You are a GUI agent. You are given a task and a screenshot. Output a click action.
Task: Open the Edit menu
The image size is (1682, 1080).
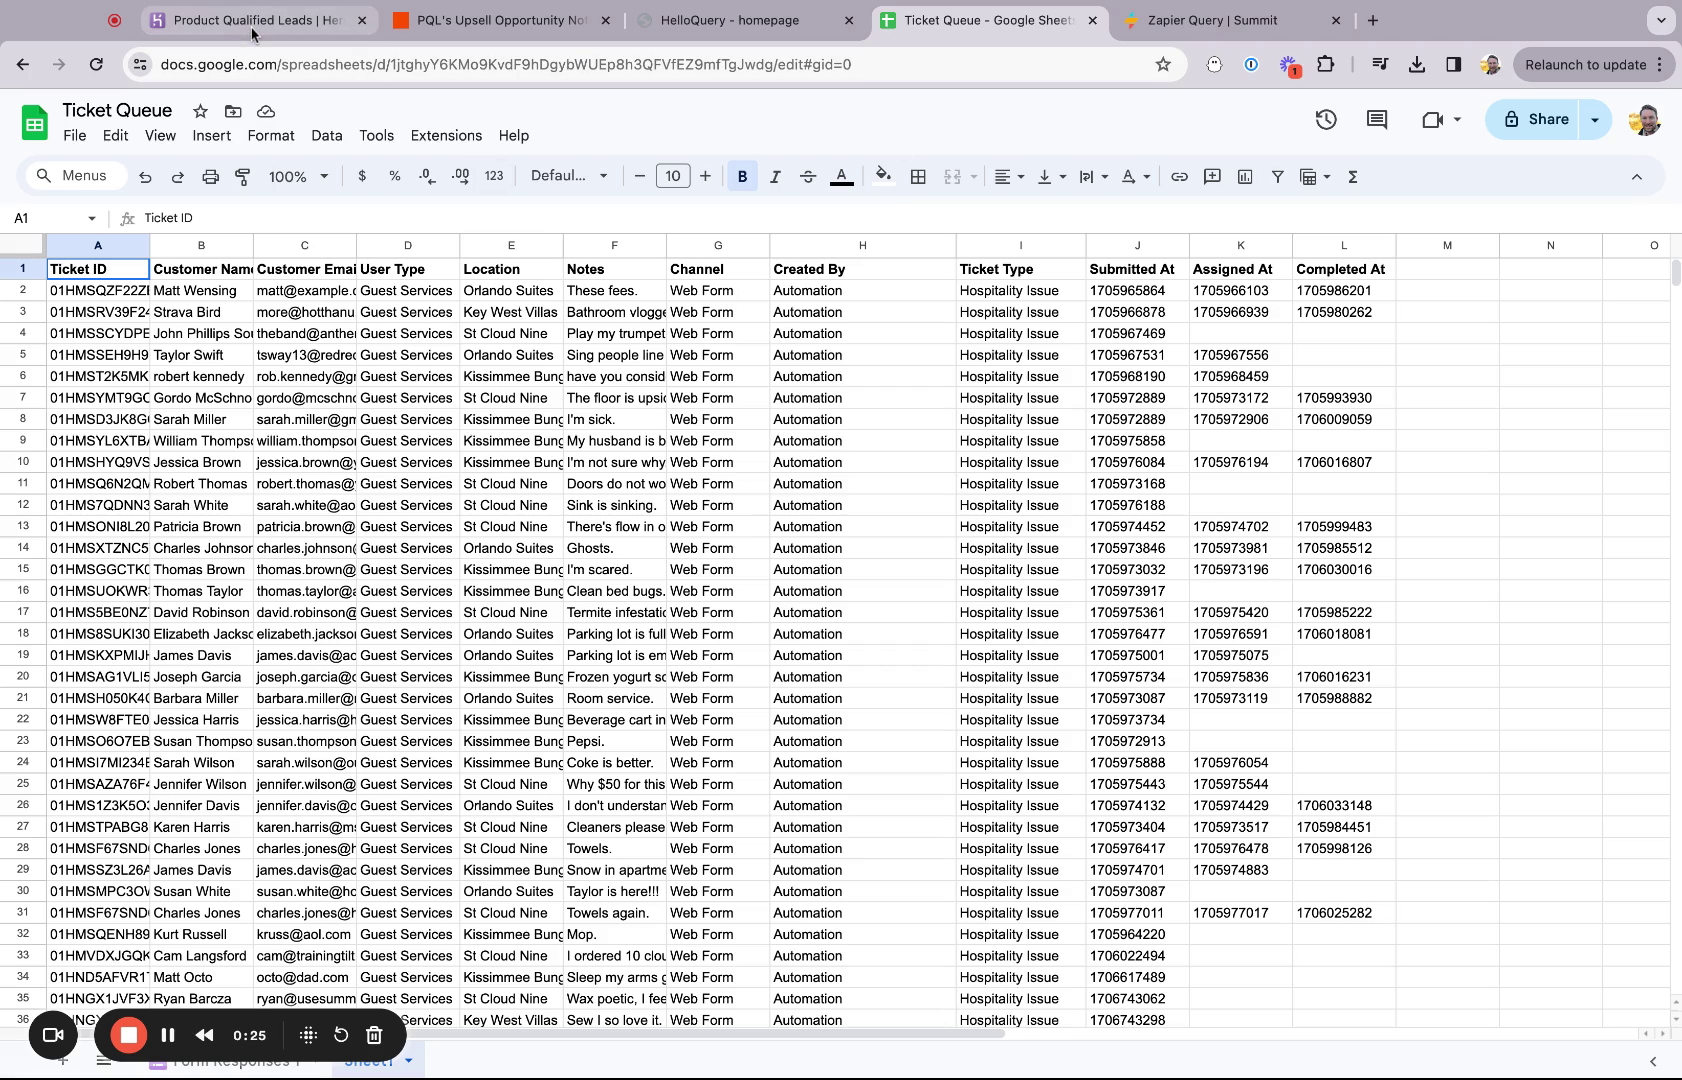pos(115,135)
